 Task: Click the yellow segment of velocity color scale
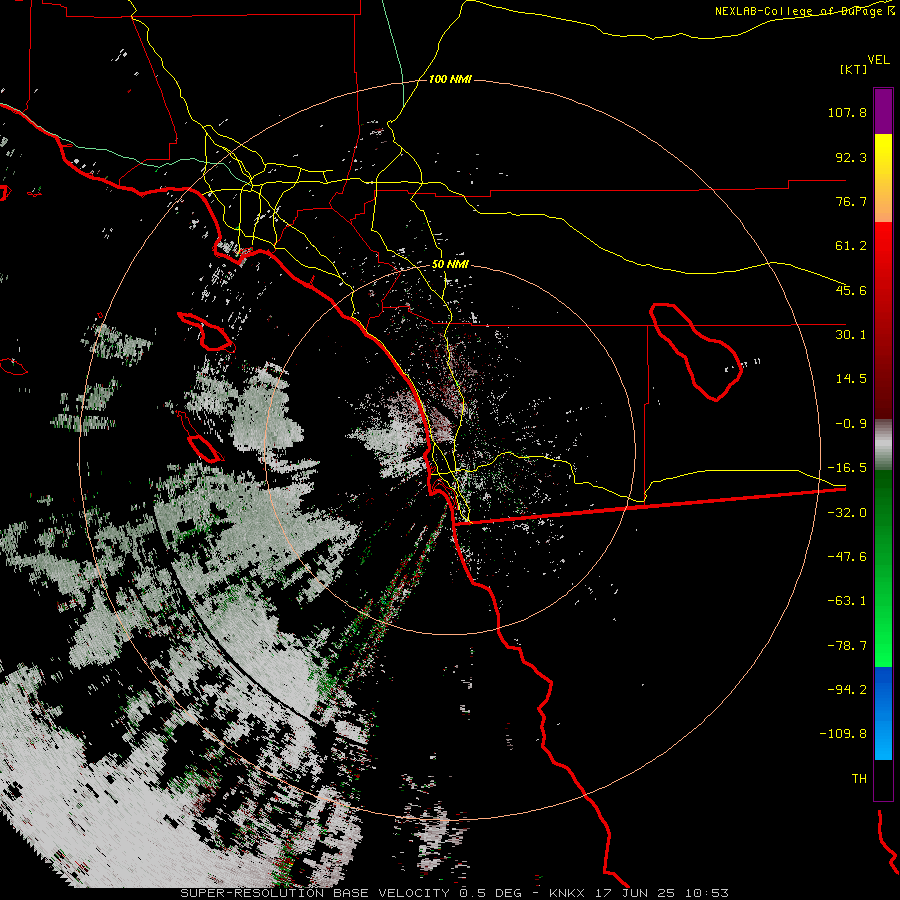pos(883,178)
